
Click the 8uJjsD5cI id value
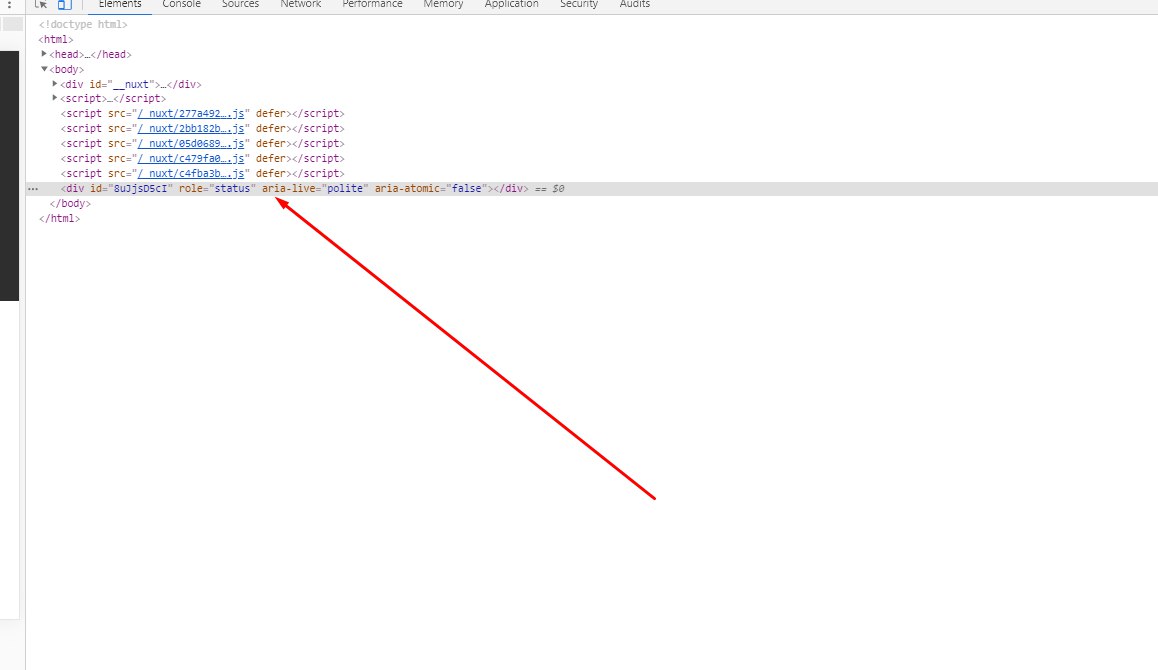coord(140,189)
